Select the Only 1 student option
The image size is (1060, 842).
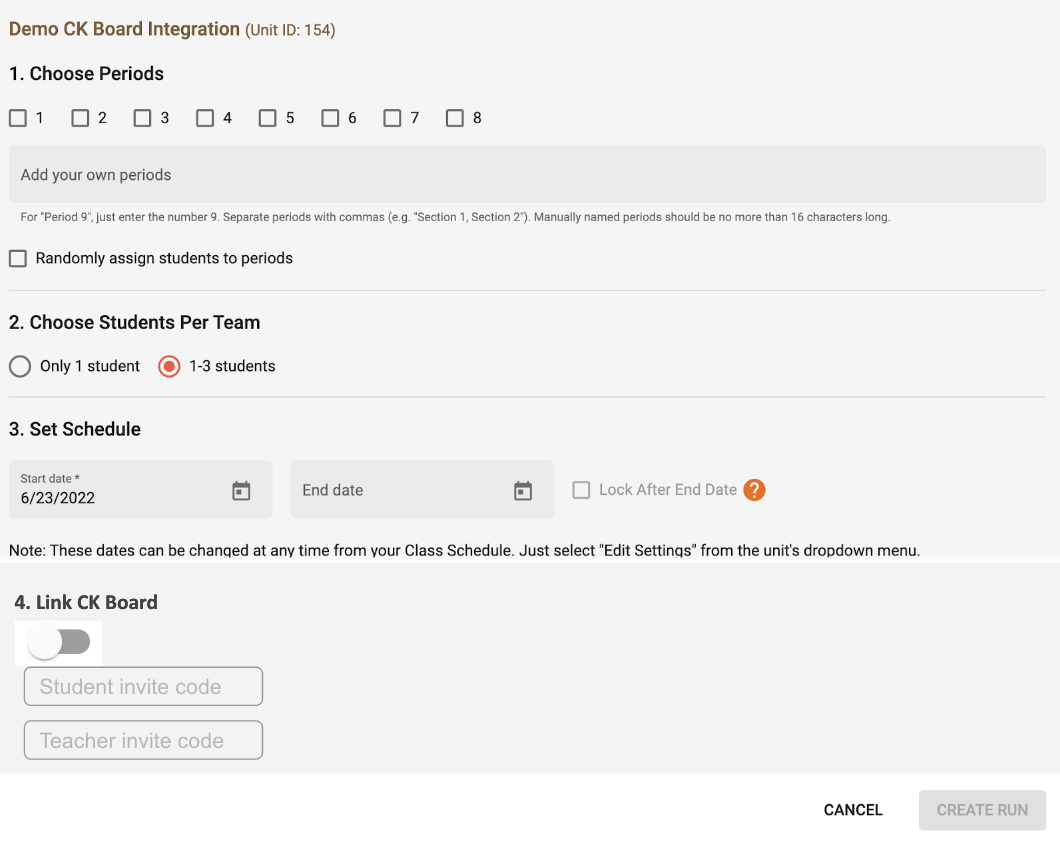(20, 366)
